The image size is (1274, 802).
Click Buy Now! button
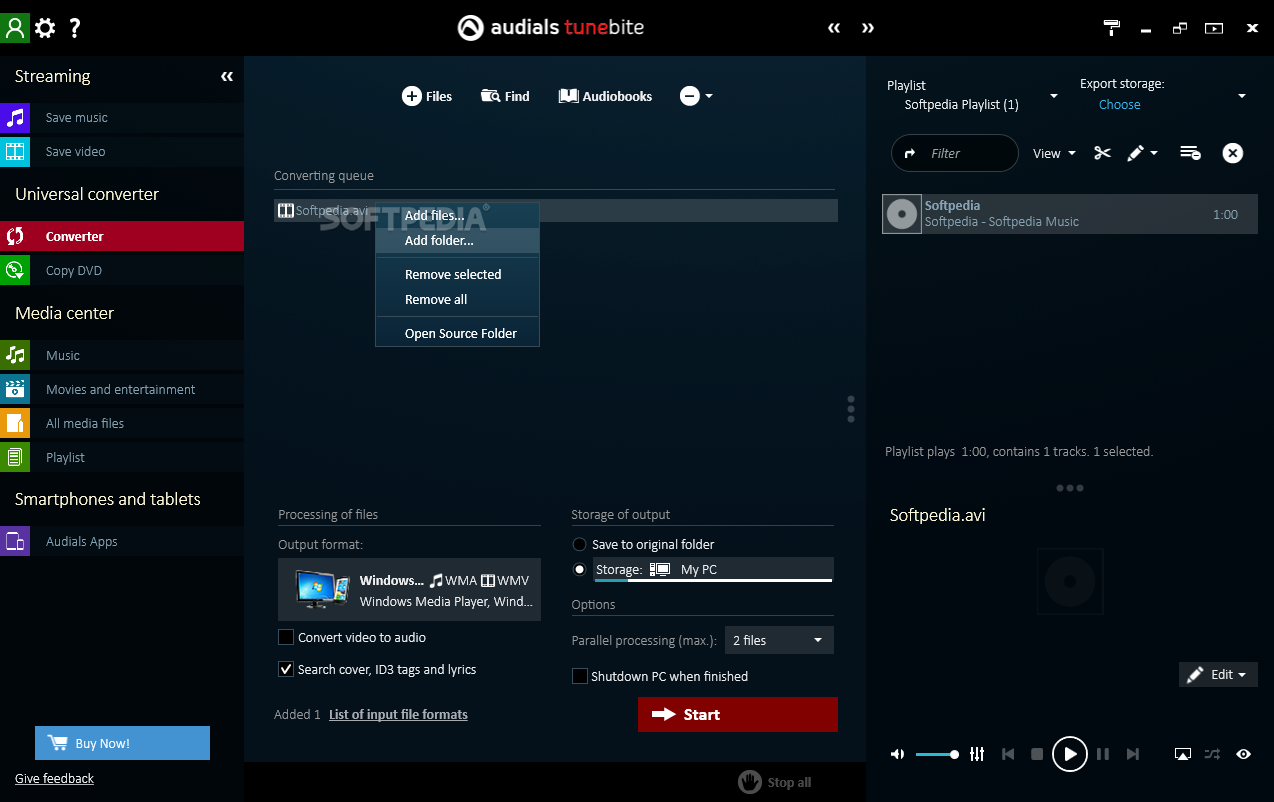122,743
